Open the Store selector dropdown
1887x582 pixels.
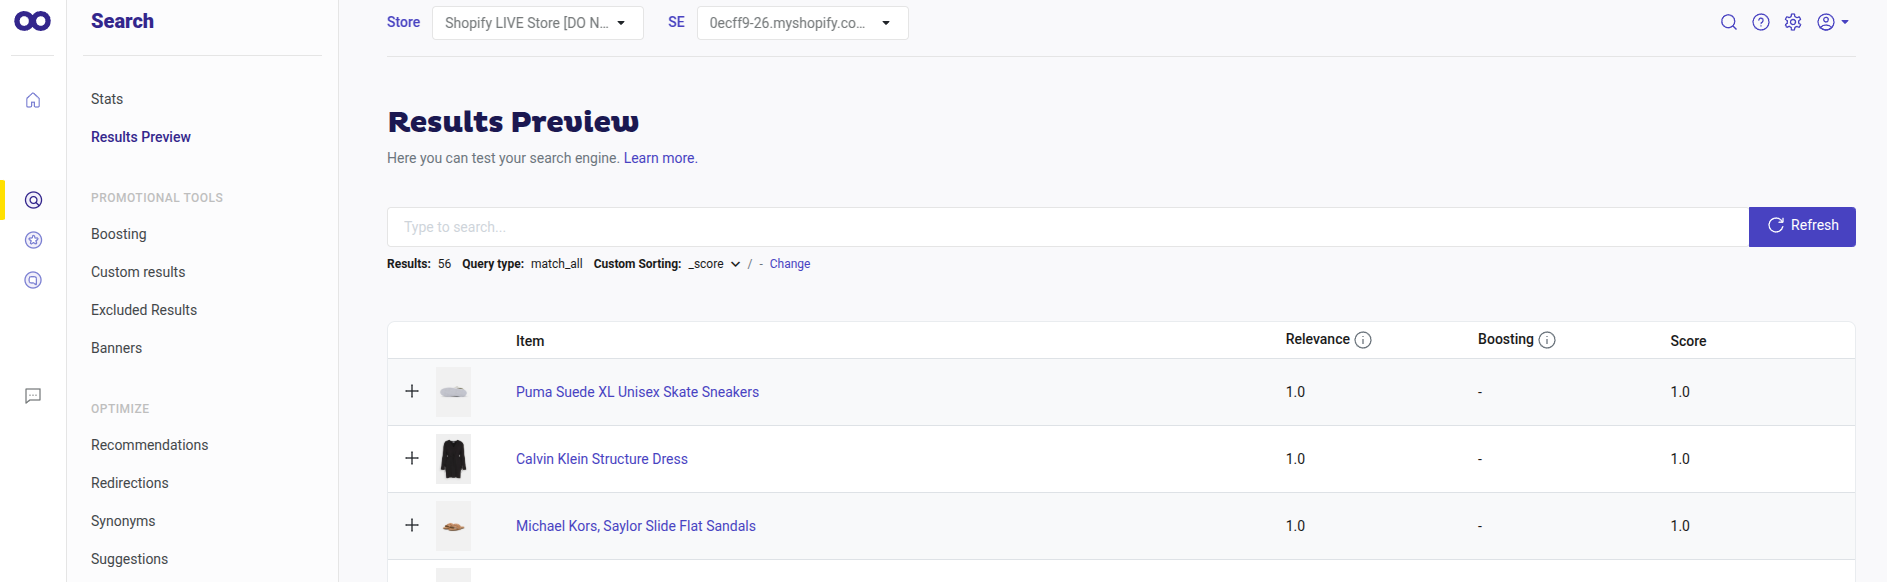tap(538, 23)
